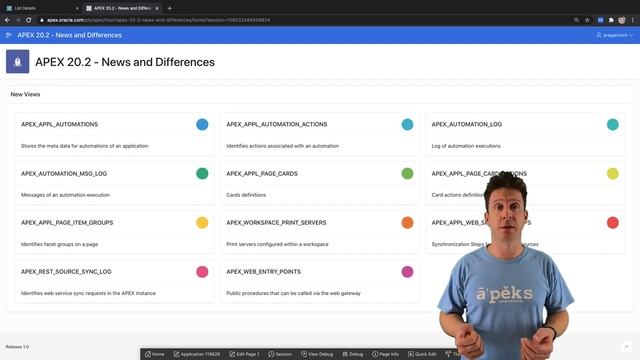This screenshot has width=640, height=360.
Task: Open the browser profile avatar
Action: (x=622, y=20)
